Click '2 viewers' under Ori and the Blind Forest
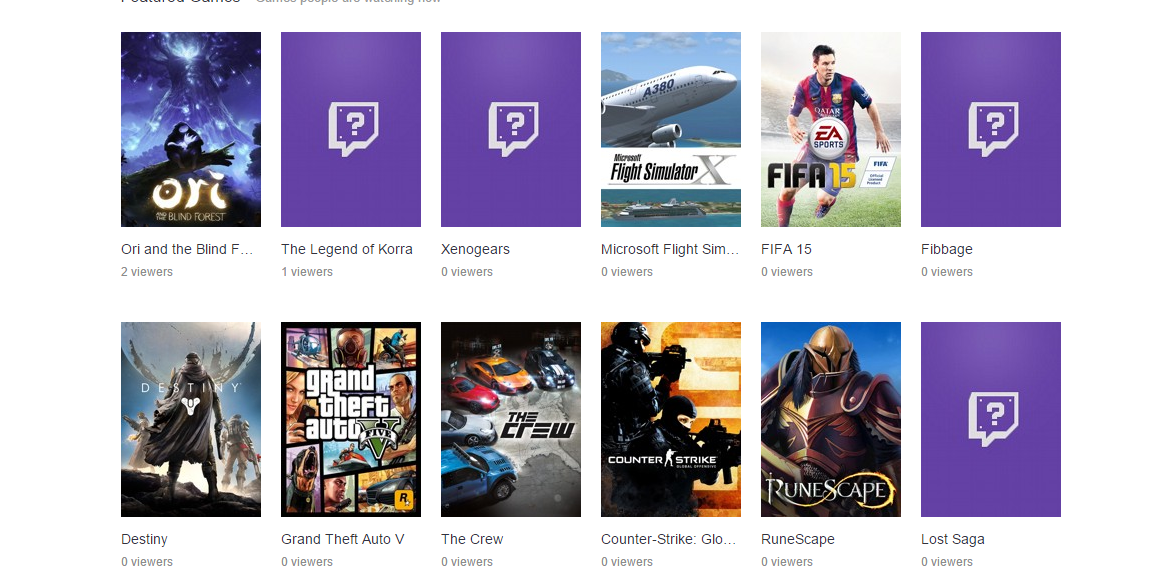Screen dimensions: 1175x586 (x=147, y=272)
